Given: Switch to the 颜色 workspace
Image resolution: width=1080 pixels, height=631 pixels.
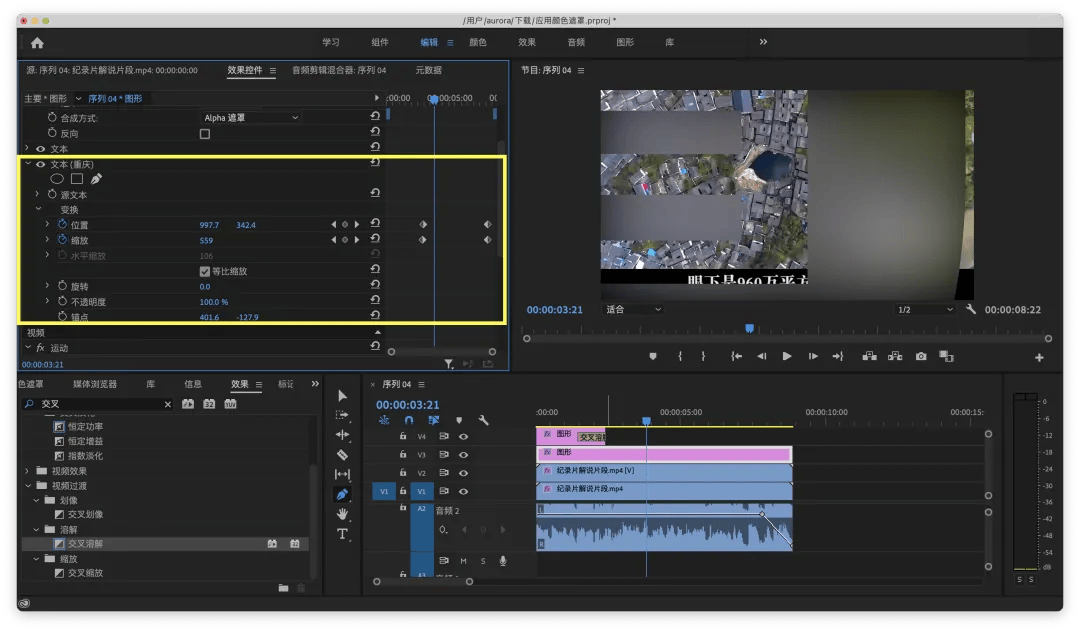Looking at the screenshot, I should [478, 42].
